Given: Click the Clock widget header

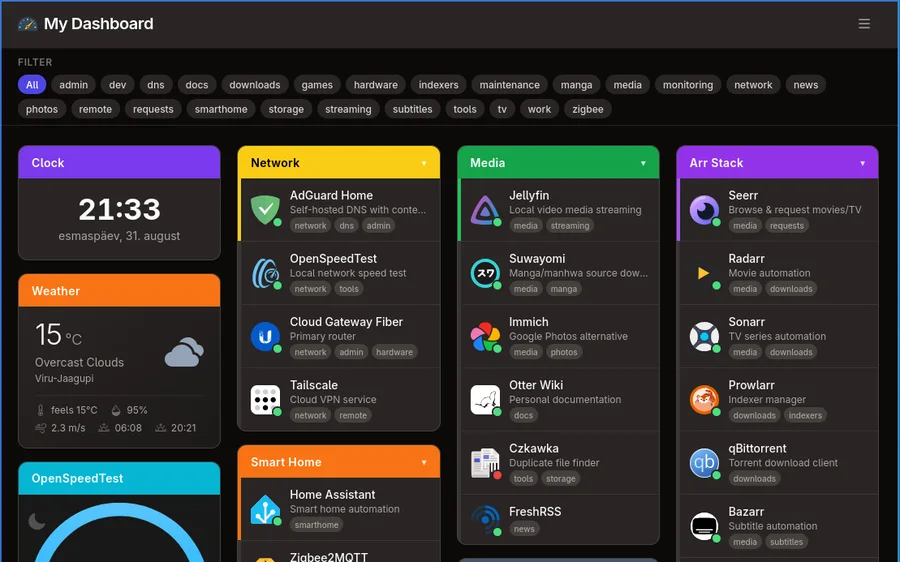Looking at the screenshot, I should point(119,162).
